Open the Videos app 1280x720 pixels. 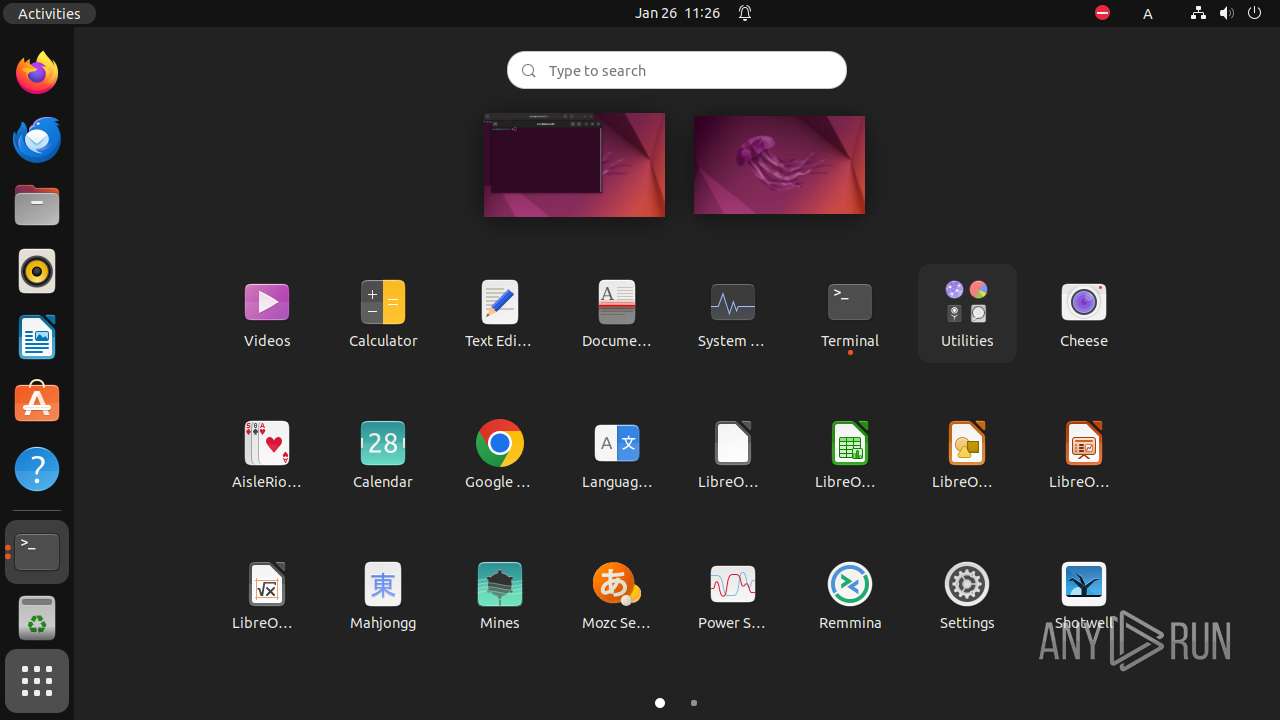click(267, 313)
